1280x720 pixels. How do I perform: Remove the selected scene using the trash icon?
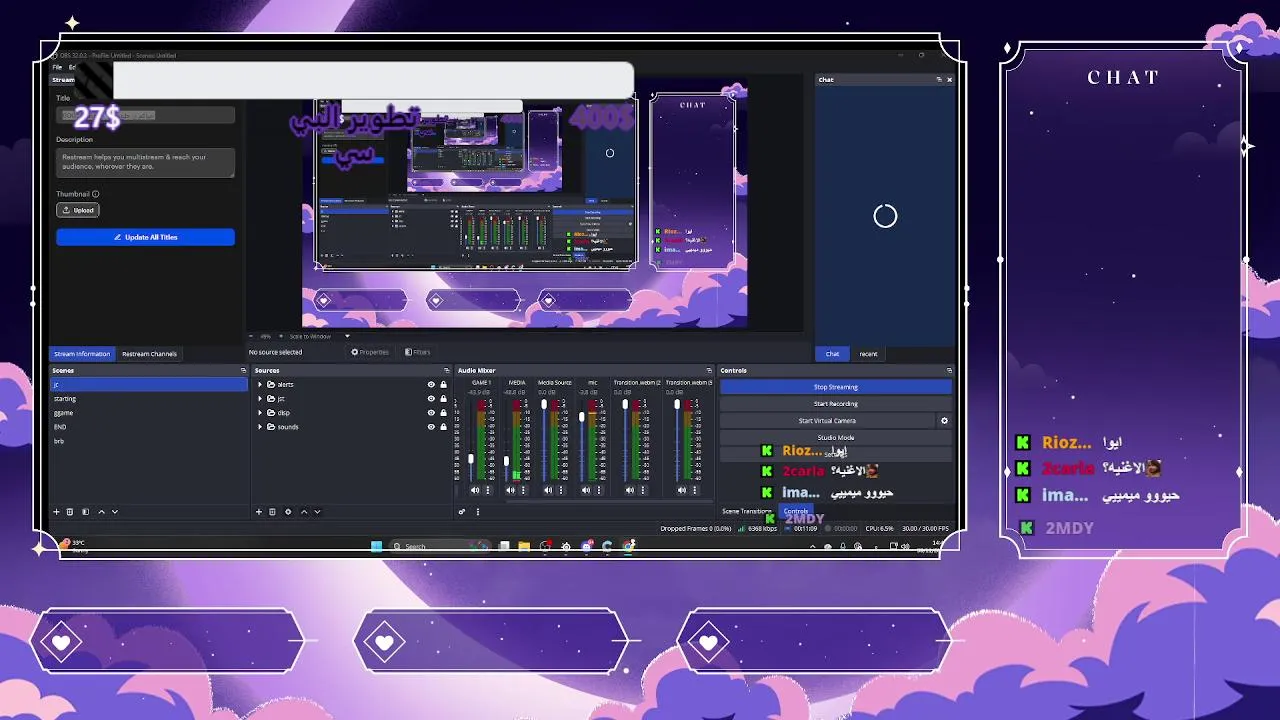pyautogui.click(x=69, y=512)
